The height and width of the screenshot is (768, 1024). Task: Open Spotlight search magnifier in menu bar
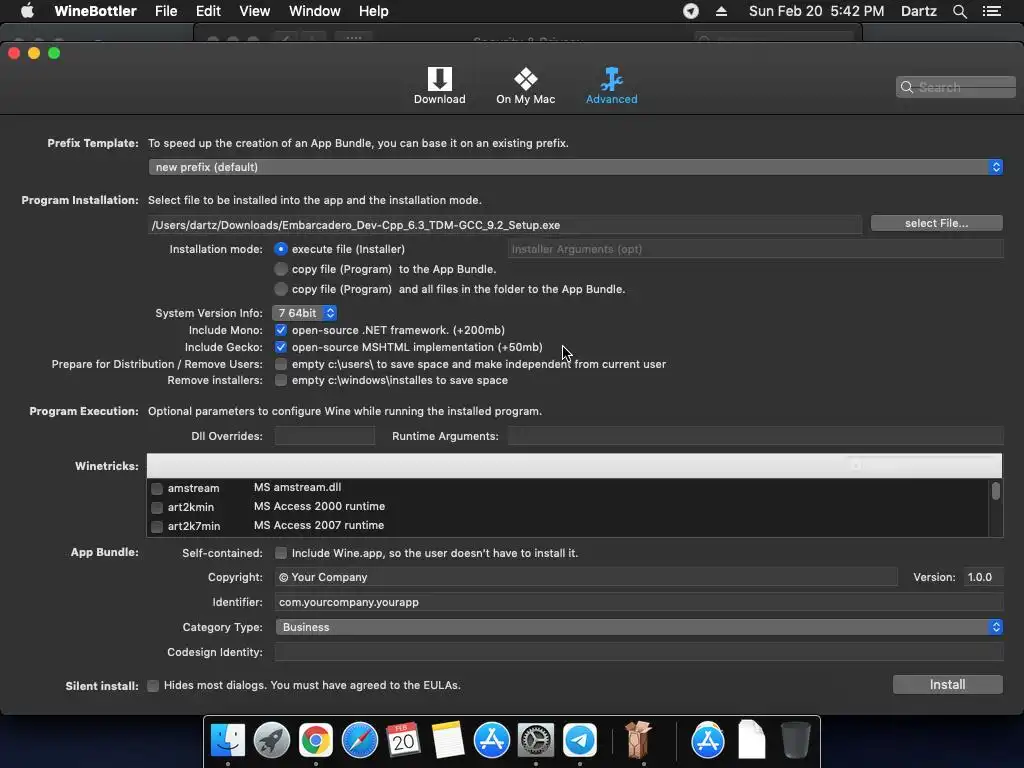coord(959,11)
